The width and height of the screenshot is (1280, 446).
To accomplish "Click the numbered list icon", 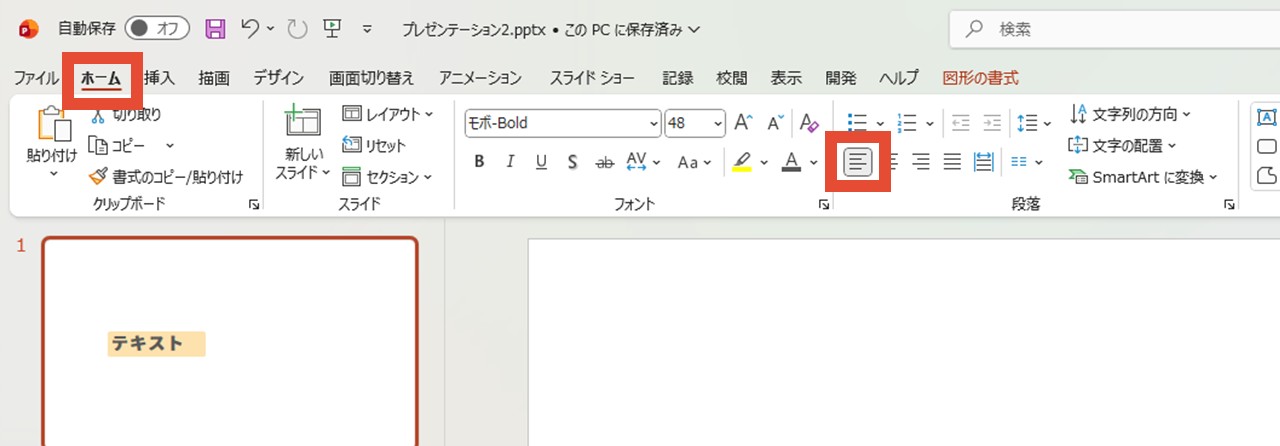I will 908,123.
